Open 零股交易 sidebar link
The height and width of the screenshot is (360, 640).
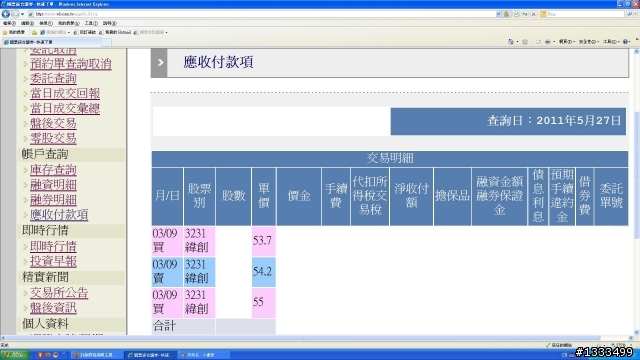[53, 138]
